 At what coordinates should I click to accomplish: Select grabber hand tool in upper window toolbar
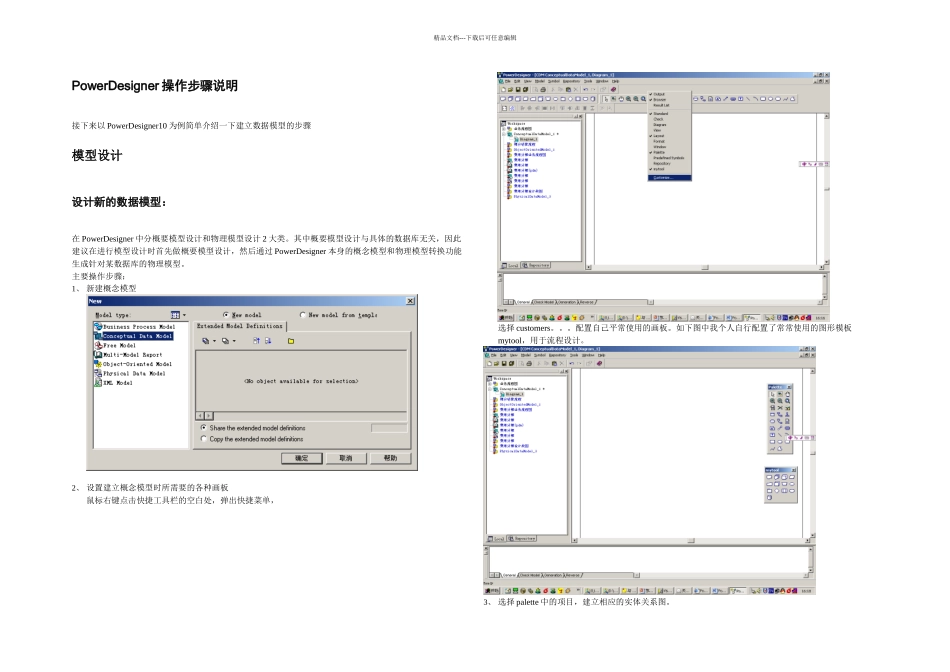pos(621,99)
